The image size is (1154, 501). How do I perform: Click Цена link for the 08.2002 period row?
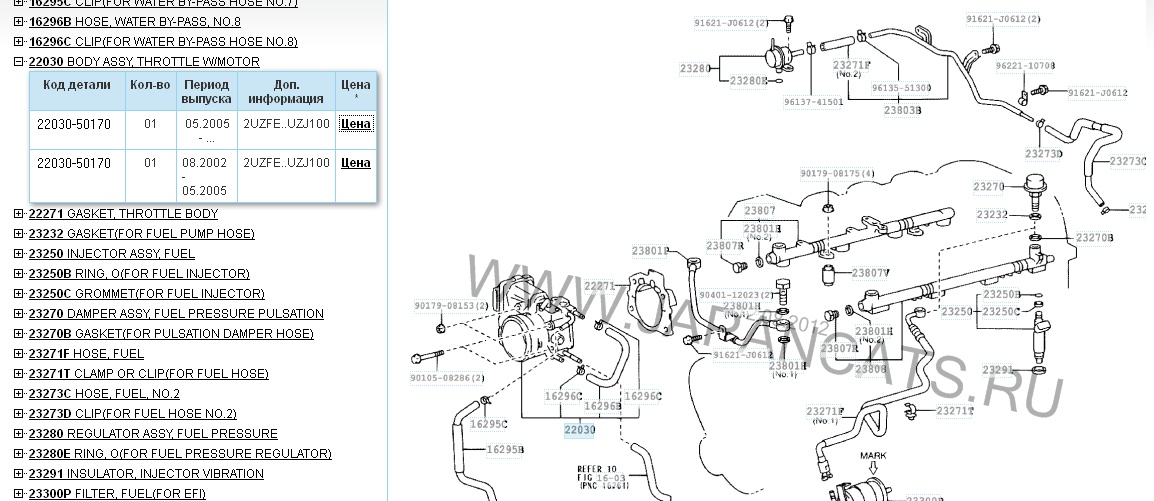(355, 163)
